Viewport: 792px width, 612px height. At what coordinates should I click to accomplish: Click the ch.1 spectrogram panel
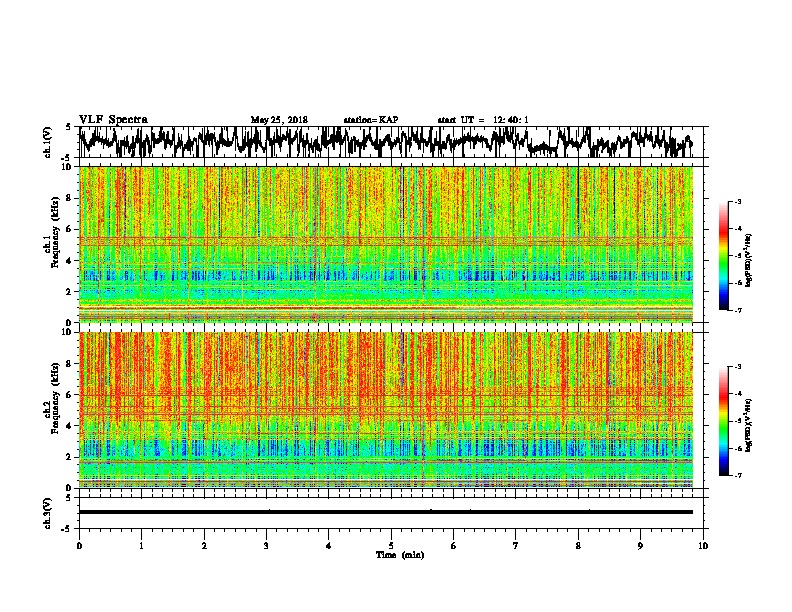coord(386,244)
